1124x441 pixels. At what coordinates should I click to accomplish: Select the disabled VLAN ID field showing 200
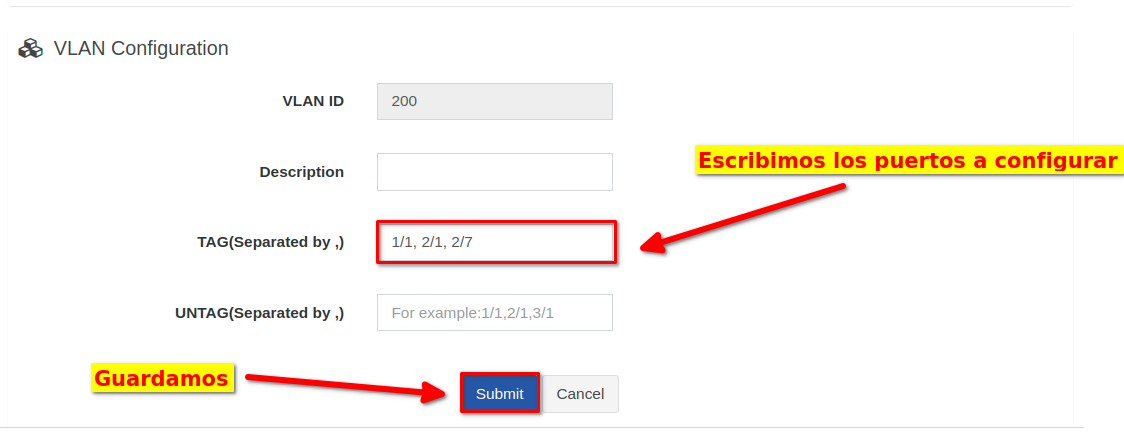(x=494, y=101)
